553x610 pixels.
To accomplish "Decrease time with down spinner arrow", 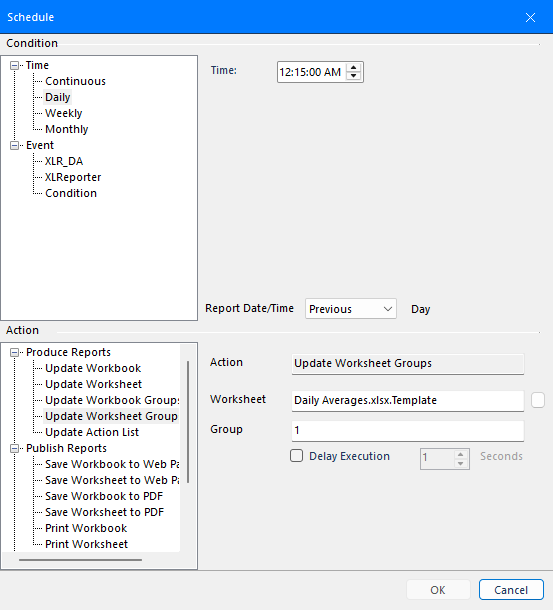I will point(353,76).
